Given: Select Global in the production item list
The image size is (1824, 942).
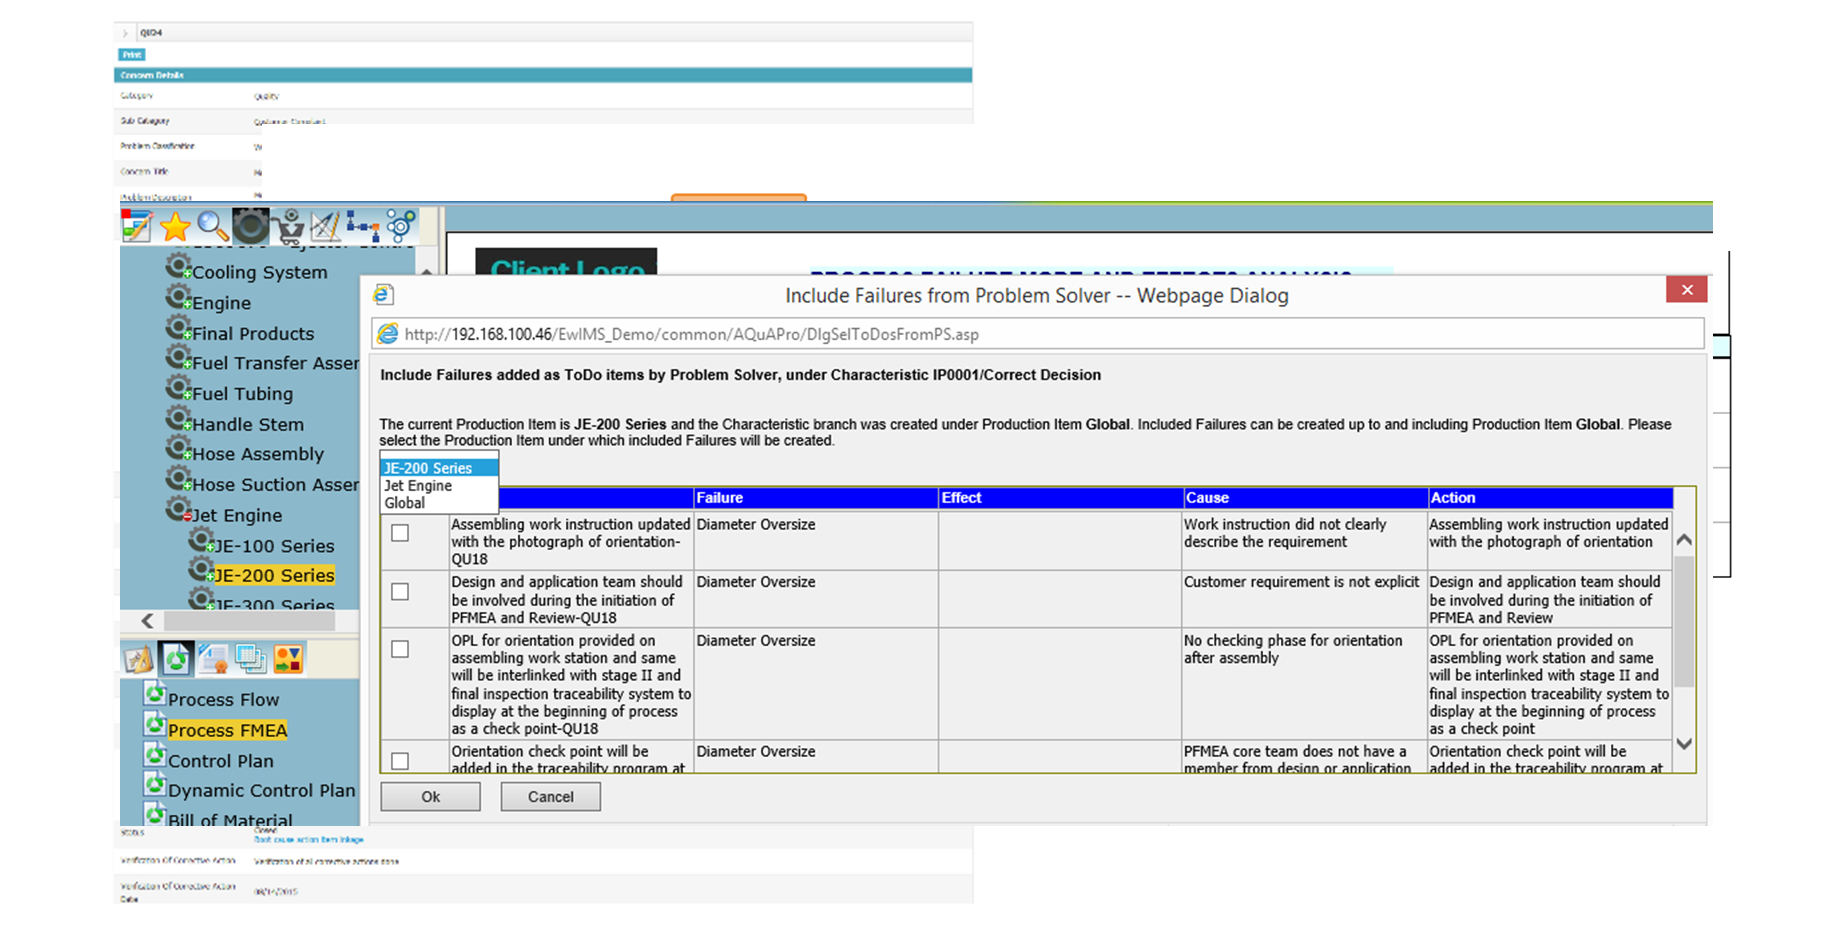Looking at the screenshot, I should [x=405, y=503].
